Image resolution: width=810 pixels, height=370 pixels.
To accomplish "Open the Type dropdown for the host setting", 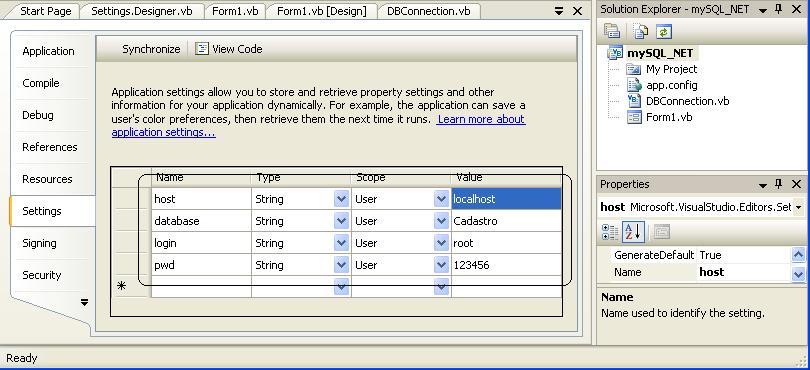I will [341, 199].
